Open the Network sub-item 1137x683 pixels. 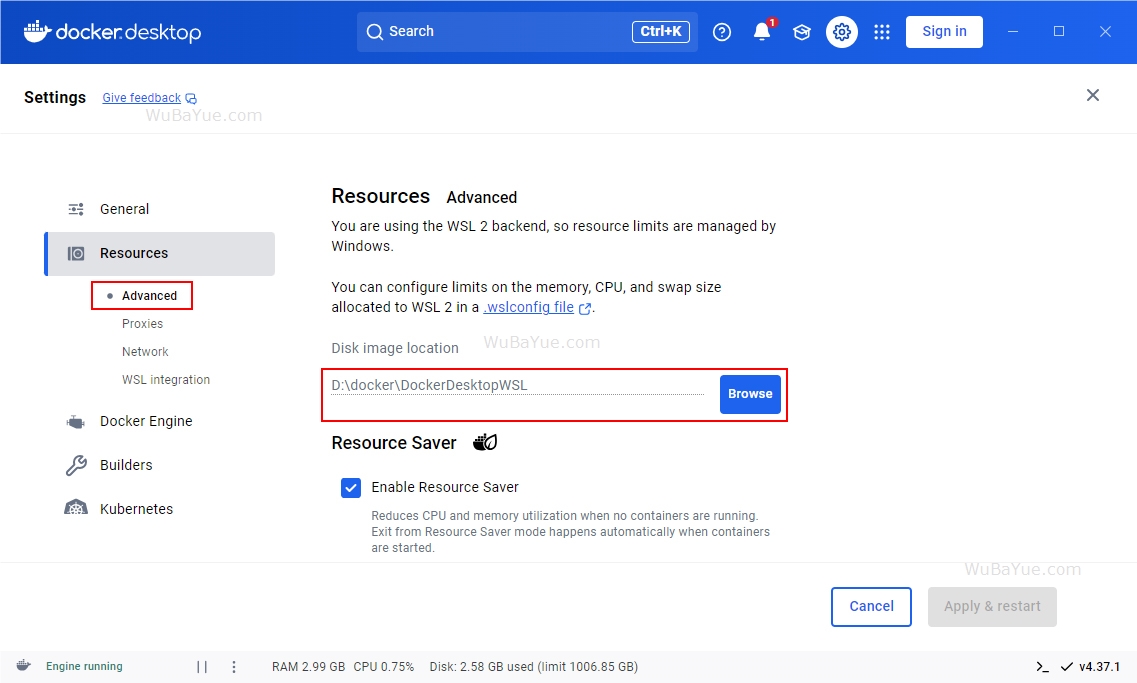145,352
